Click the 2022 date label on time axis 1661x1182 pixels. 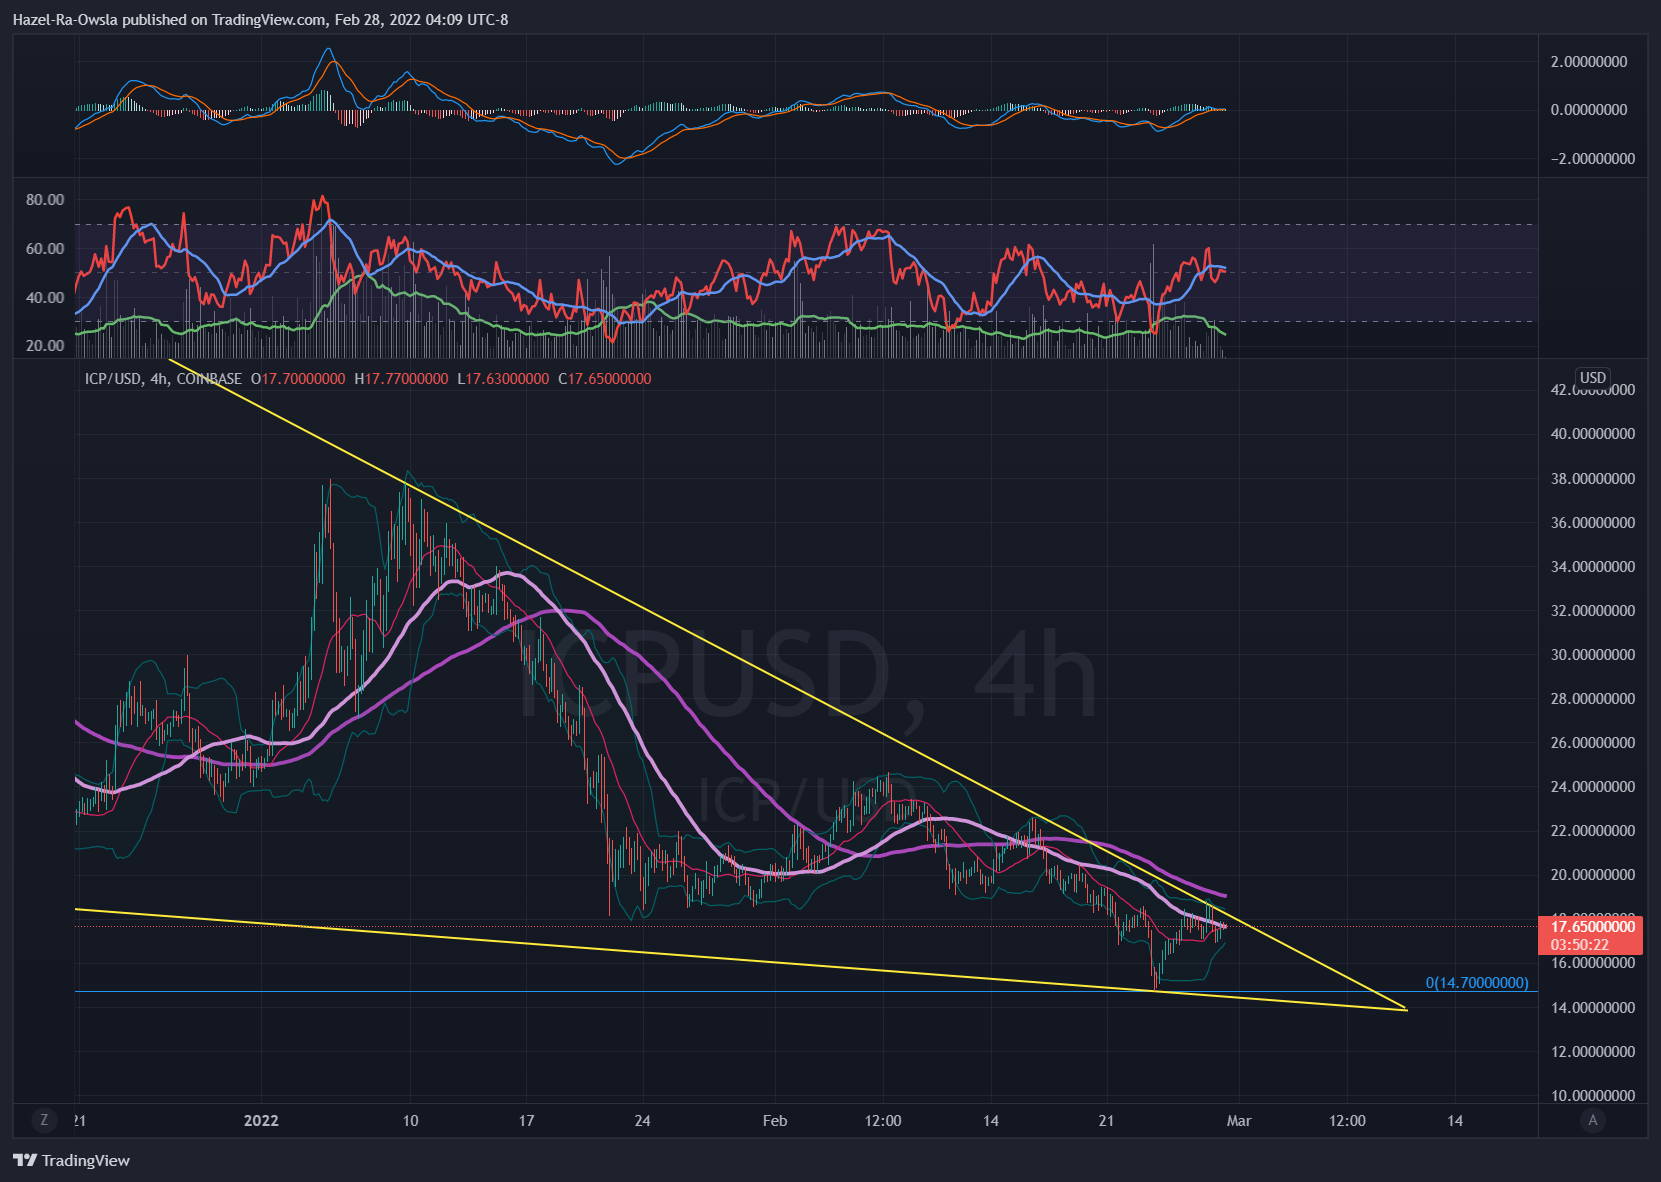coord(261,1121)
